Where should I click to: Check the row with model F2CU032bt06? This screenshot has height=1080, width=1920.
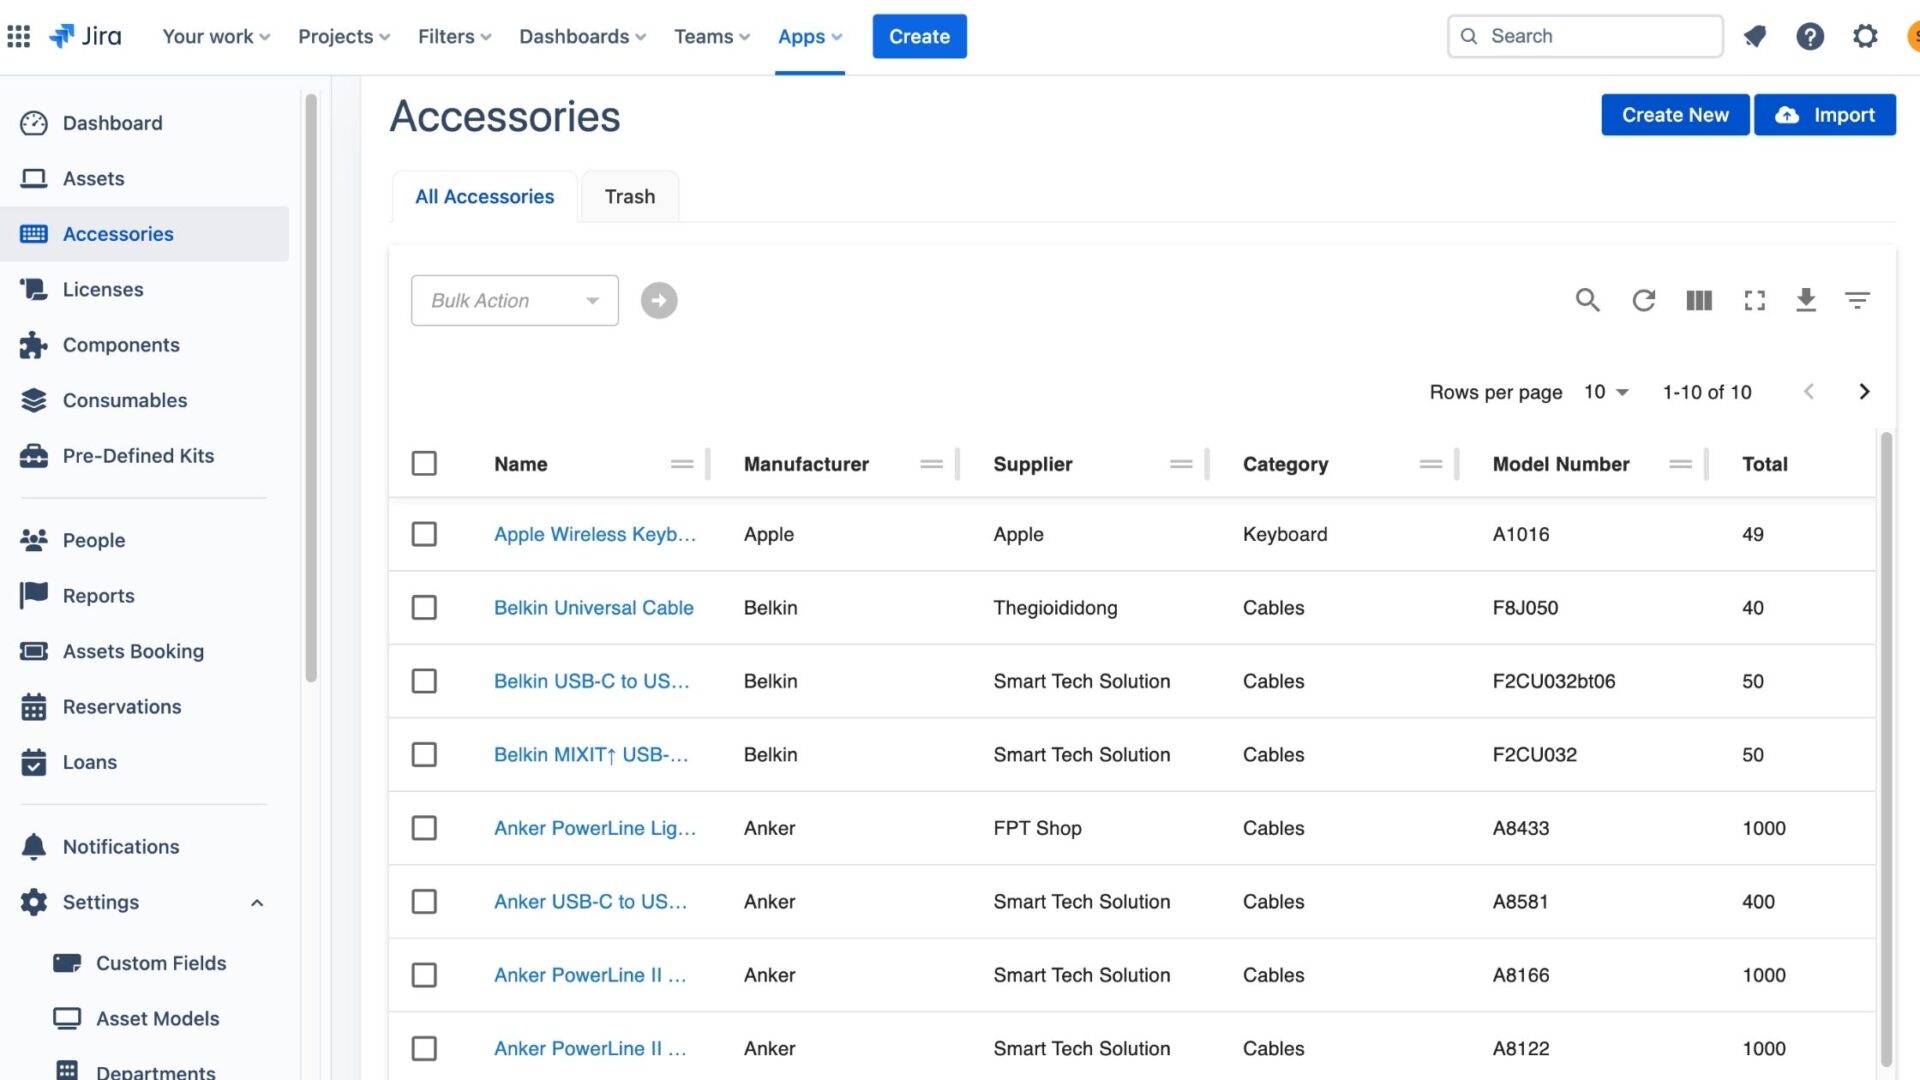click(424, 681)
